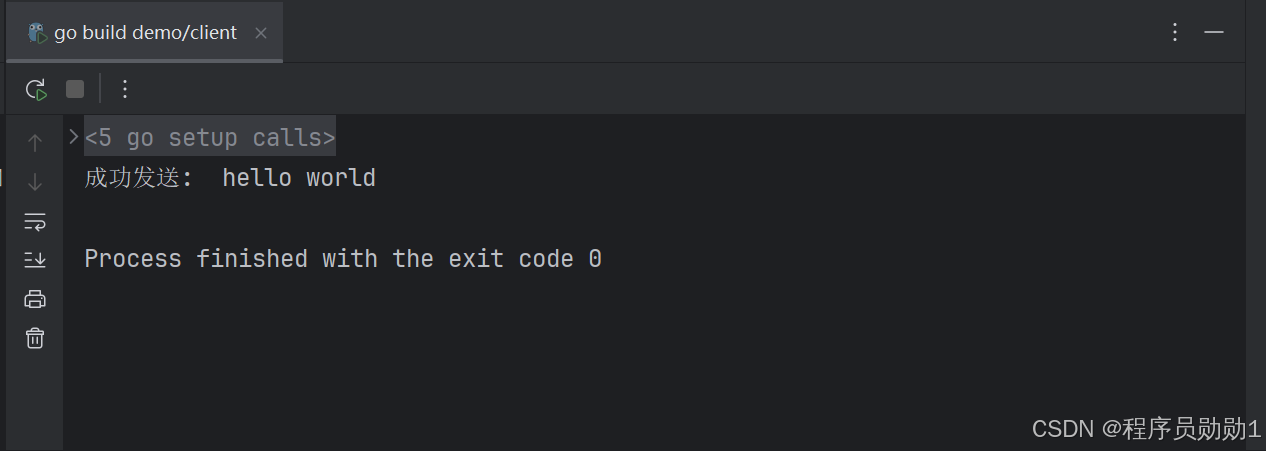1266x451 pixels.
Task: Print the console output
Action: tap(35, 299)
